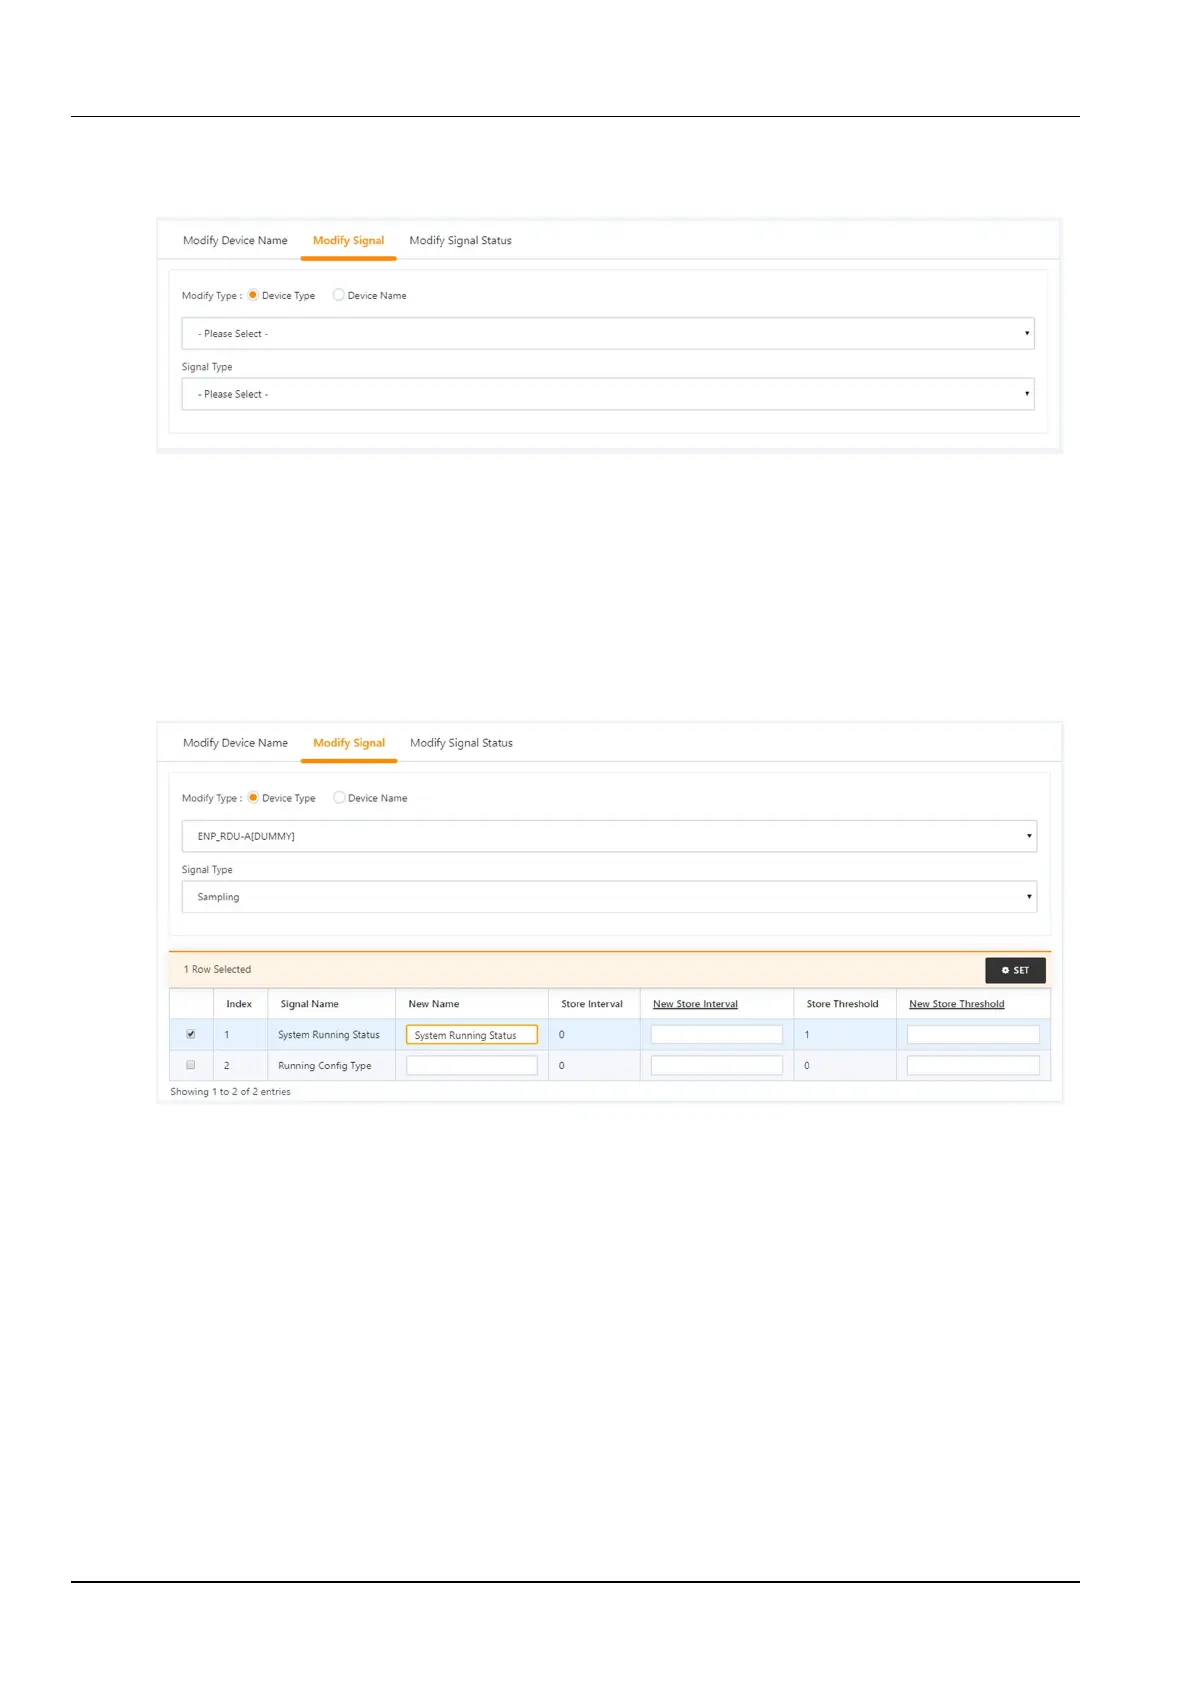This screenshot has height=1684, width=1190.
Task: Click the New Name column header
Action: pos(434,1004)
